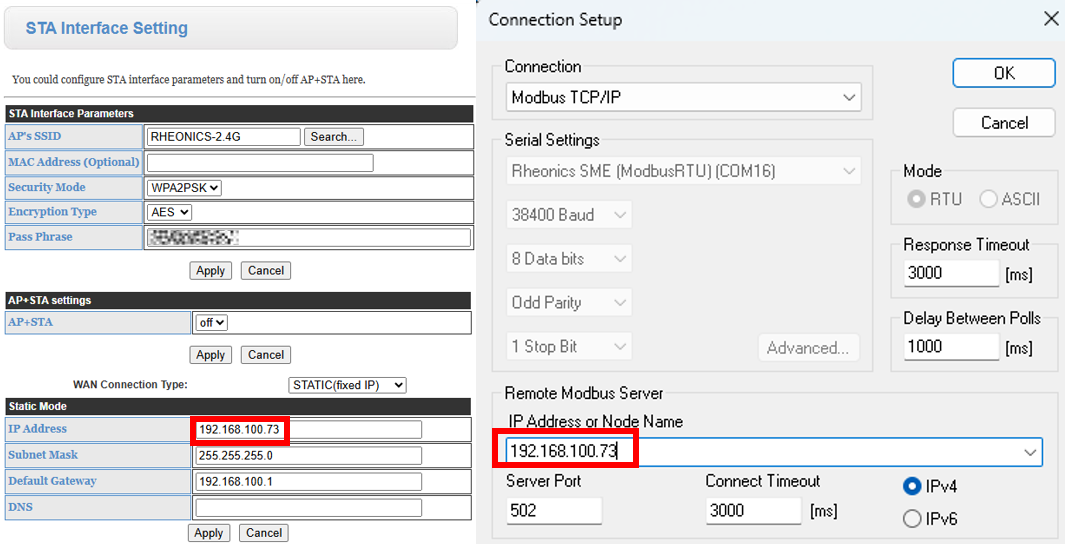The image size is (1065, 544).
Task: Open the WAN Connection Type dropdown
Action: tap(347, 385)
